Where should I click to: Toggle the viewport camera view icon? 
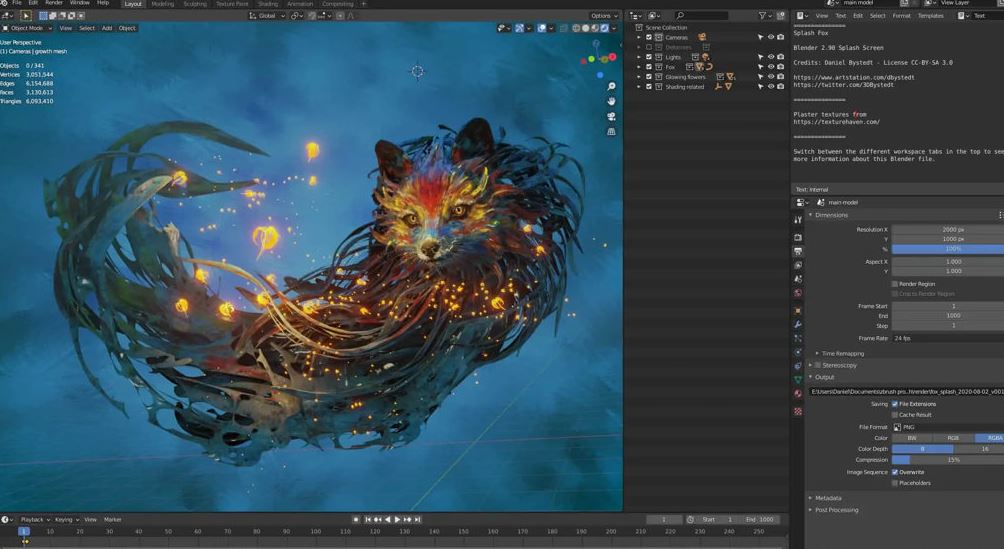pos(611,117)
